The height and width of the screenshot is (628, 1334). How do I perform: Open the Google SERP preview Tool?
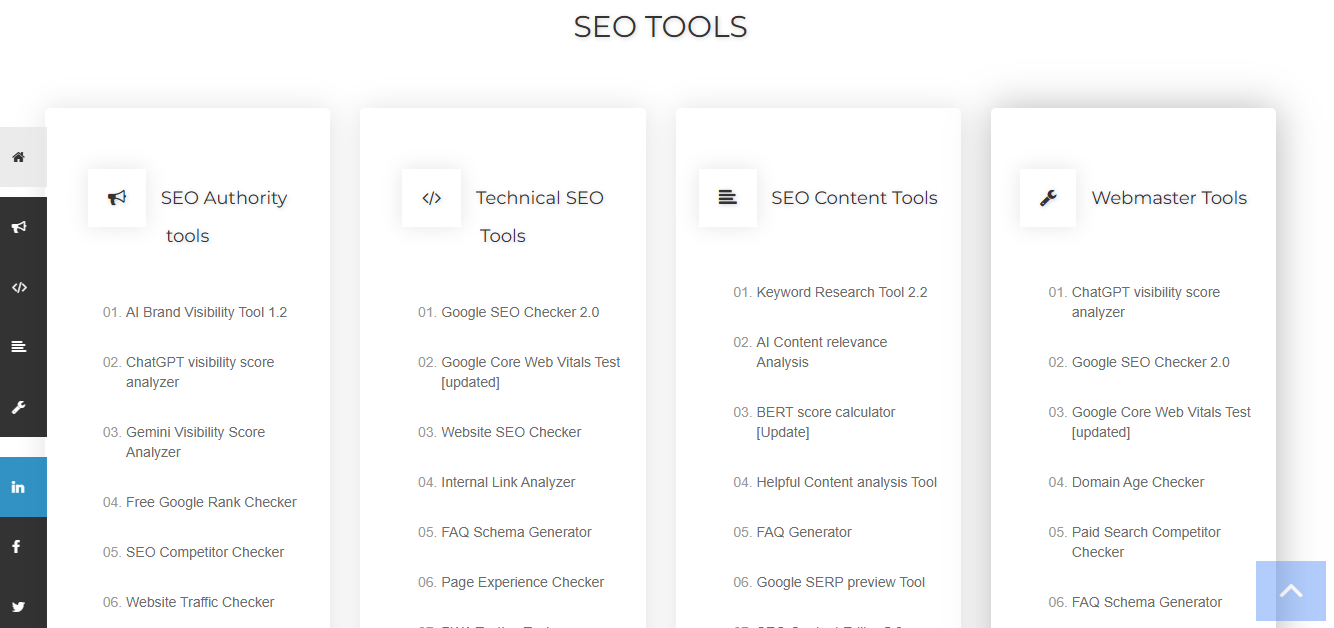point(840,582)
